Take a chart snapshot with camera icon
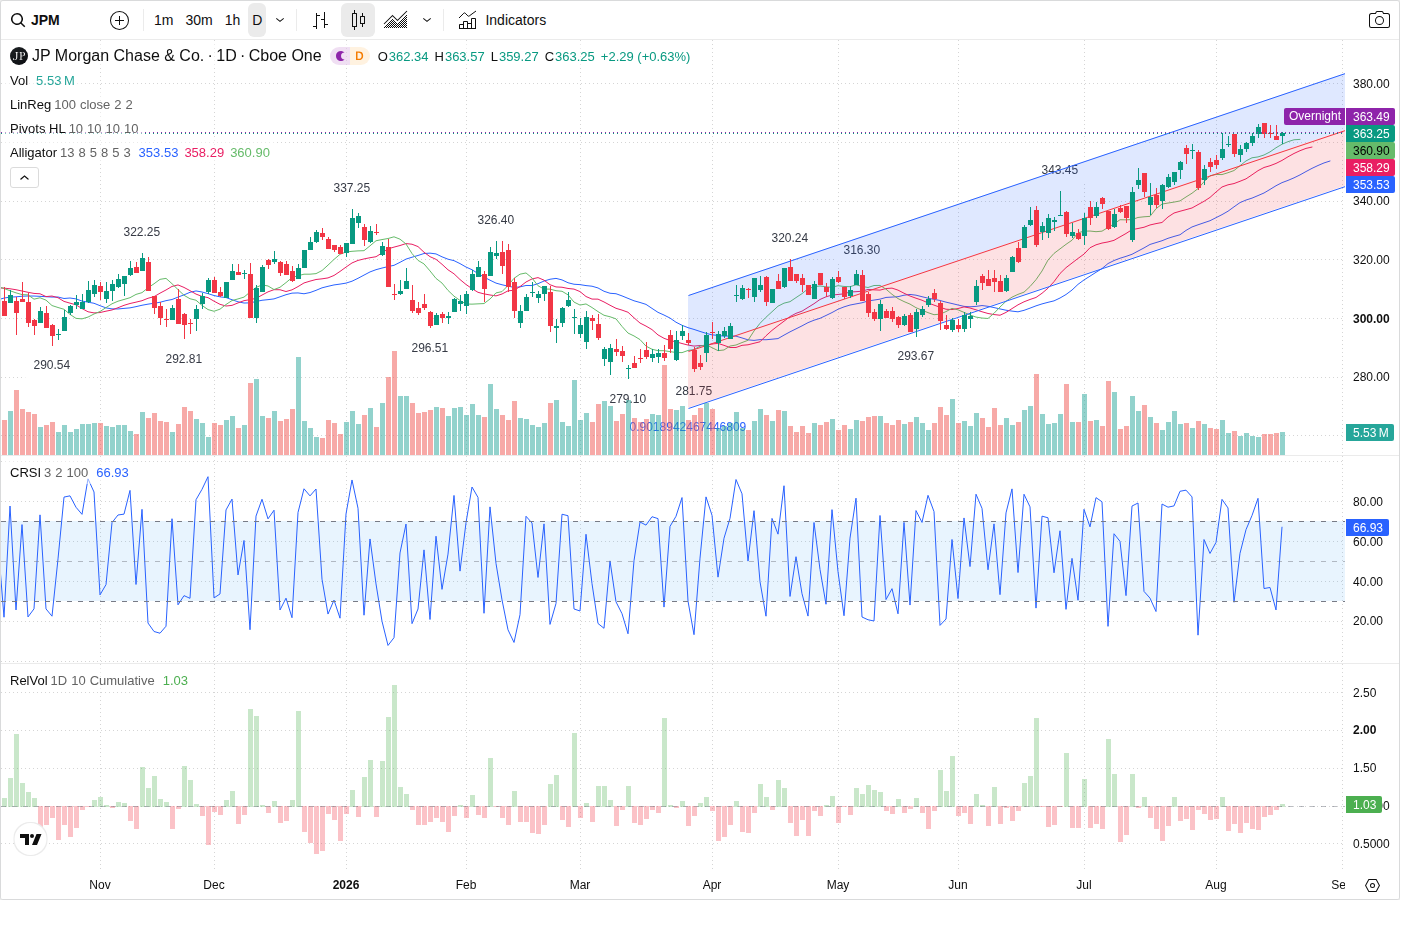Image resolution: width=1420 pixels, height=950 pixels. [x=1379, y=20]
